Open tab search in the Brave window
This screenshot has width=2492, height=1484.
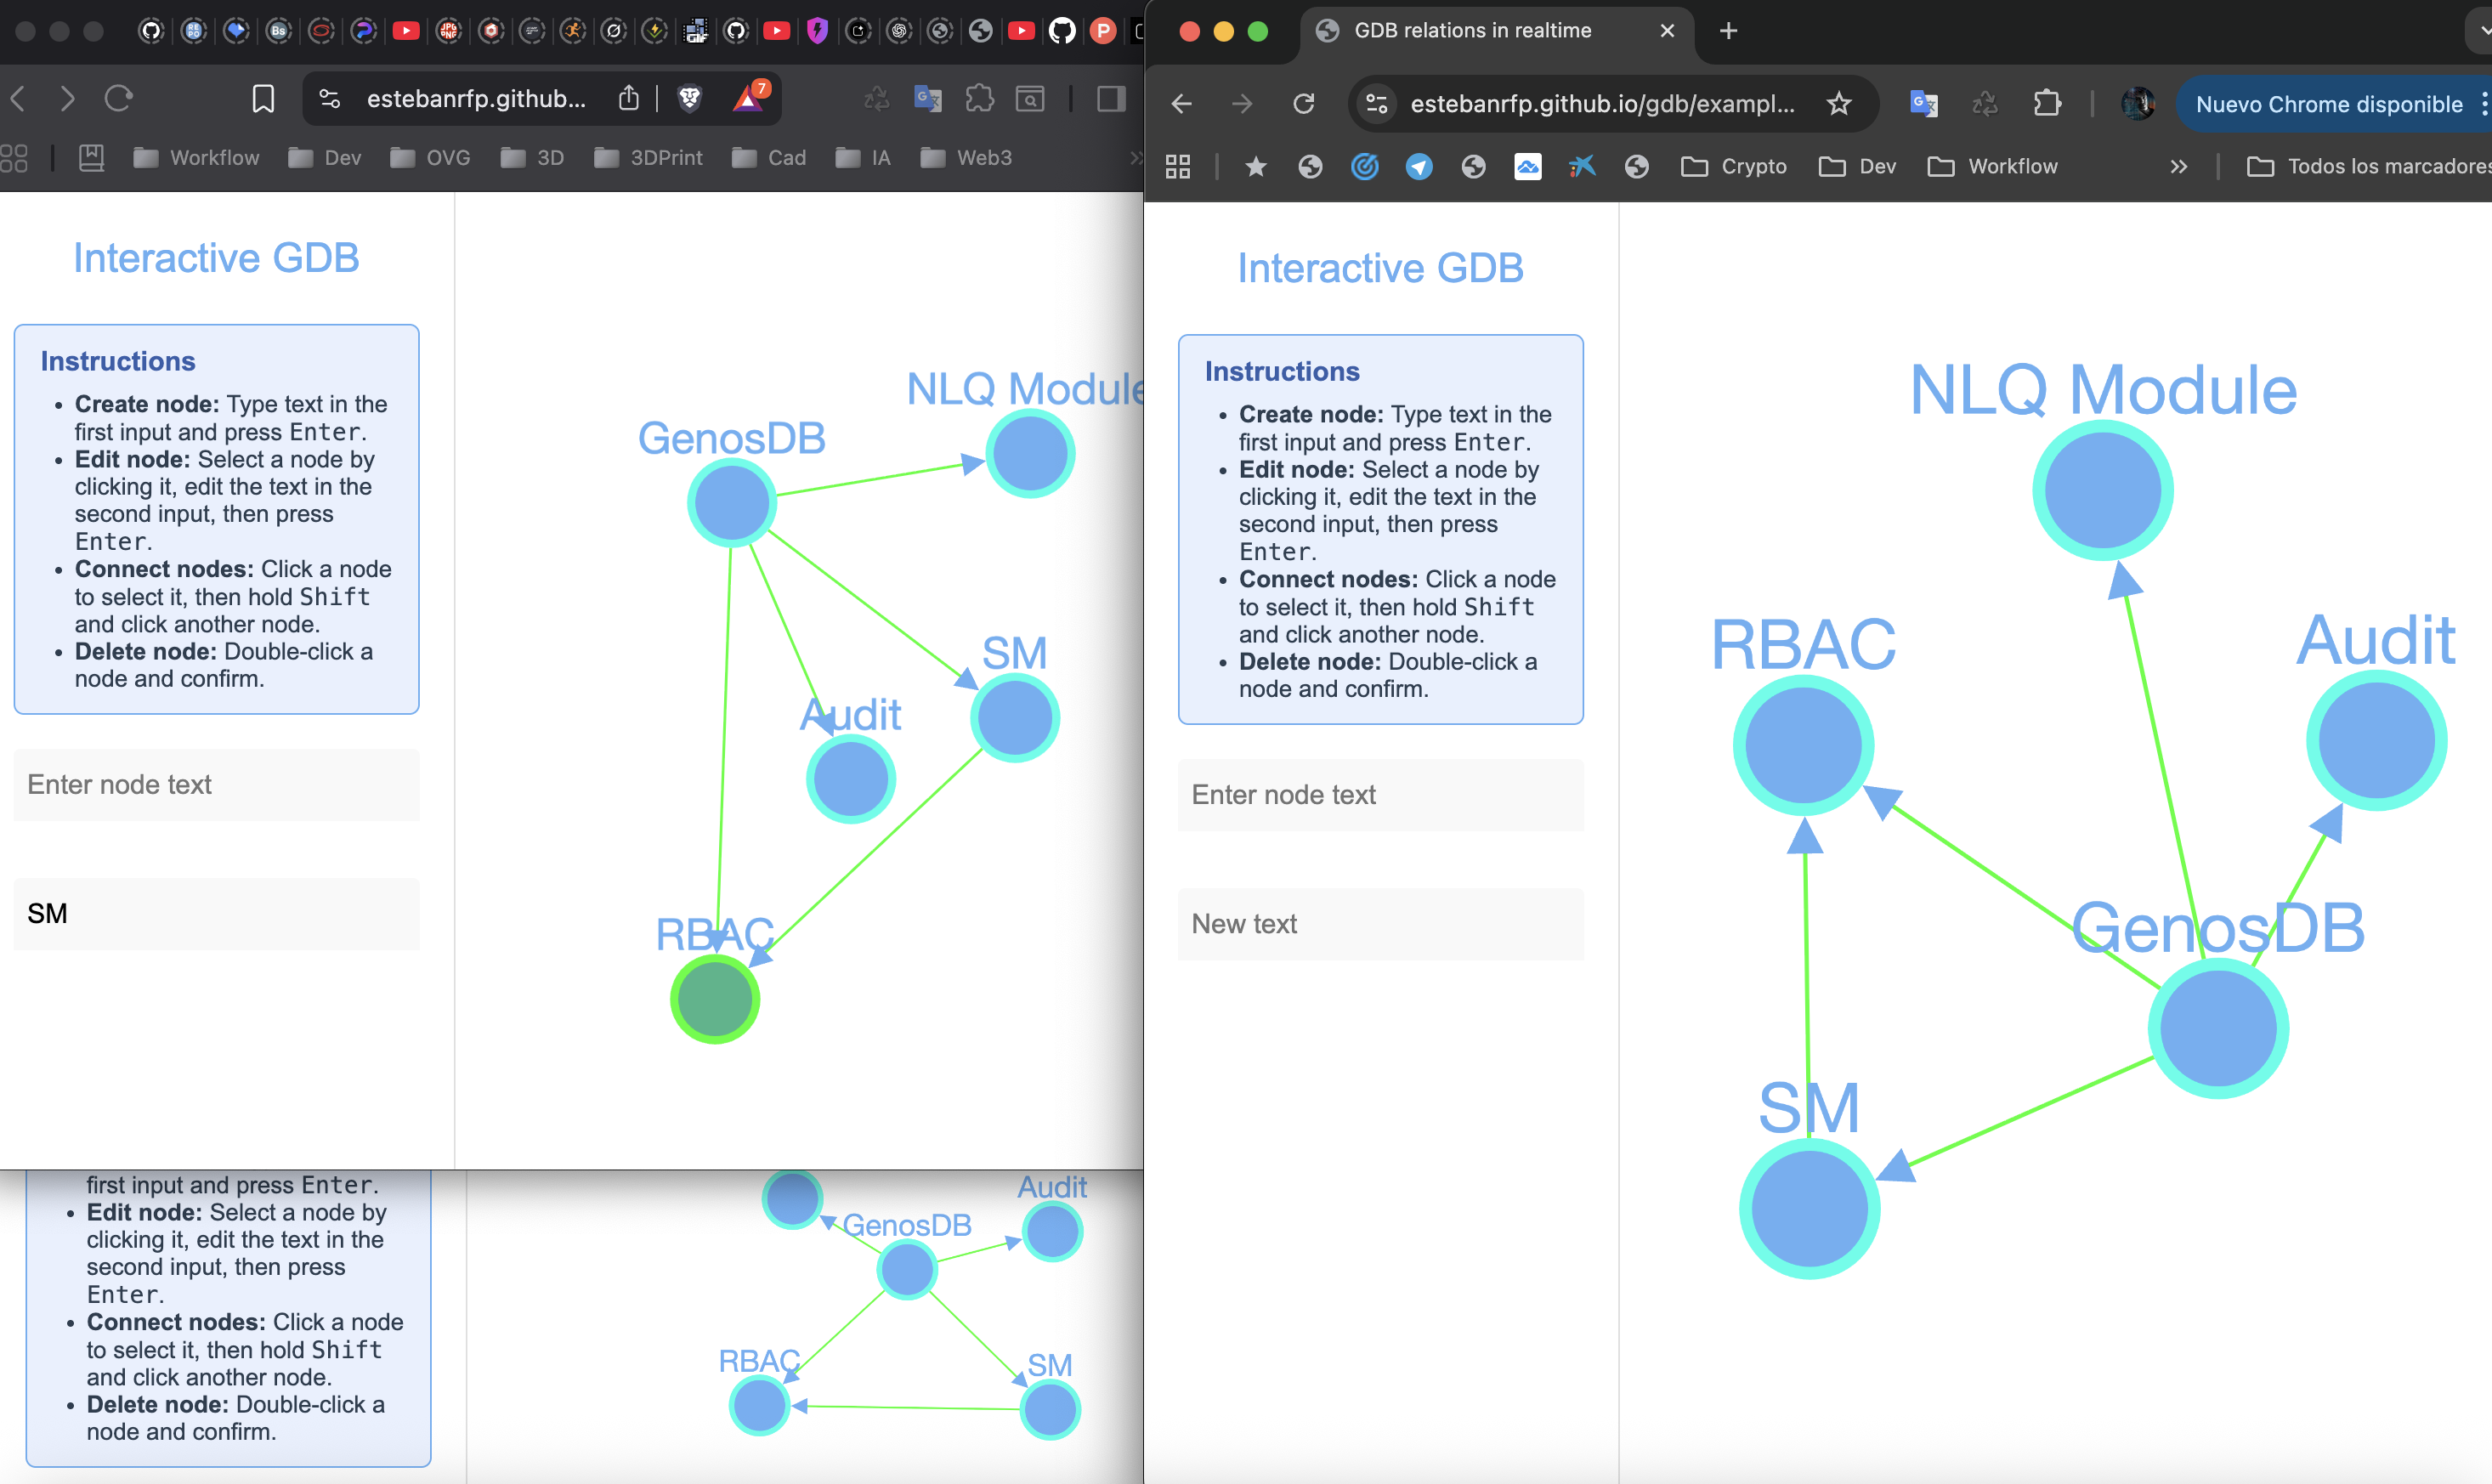click(1030, 98)
